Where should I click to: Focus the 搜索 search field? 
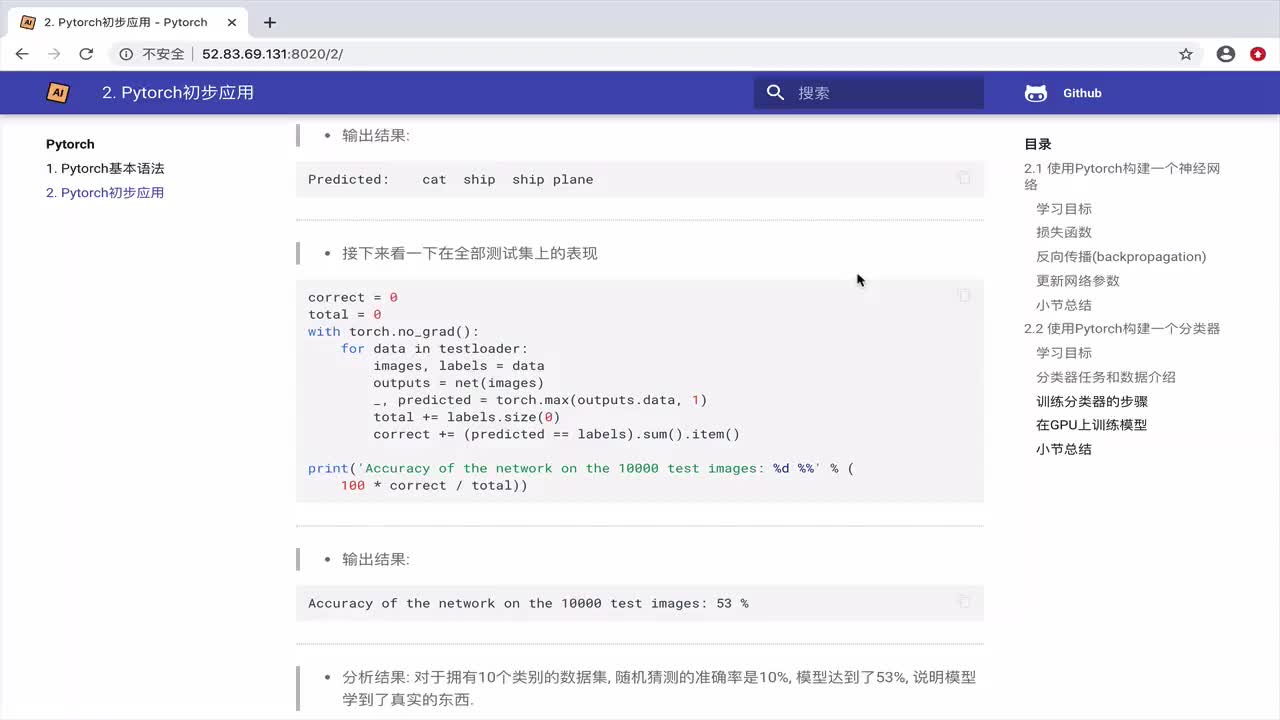[x=868, y=93]
